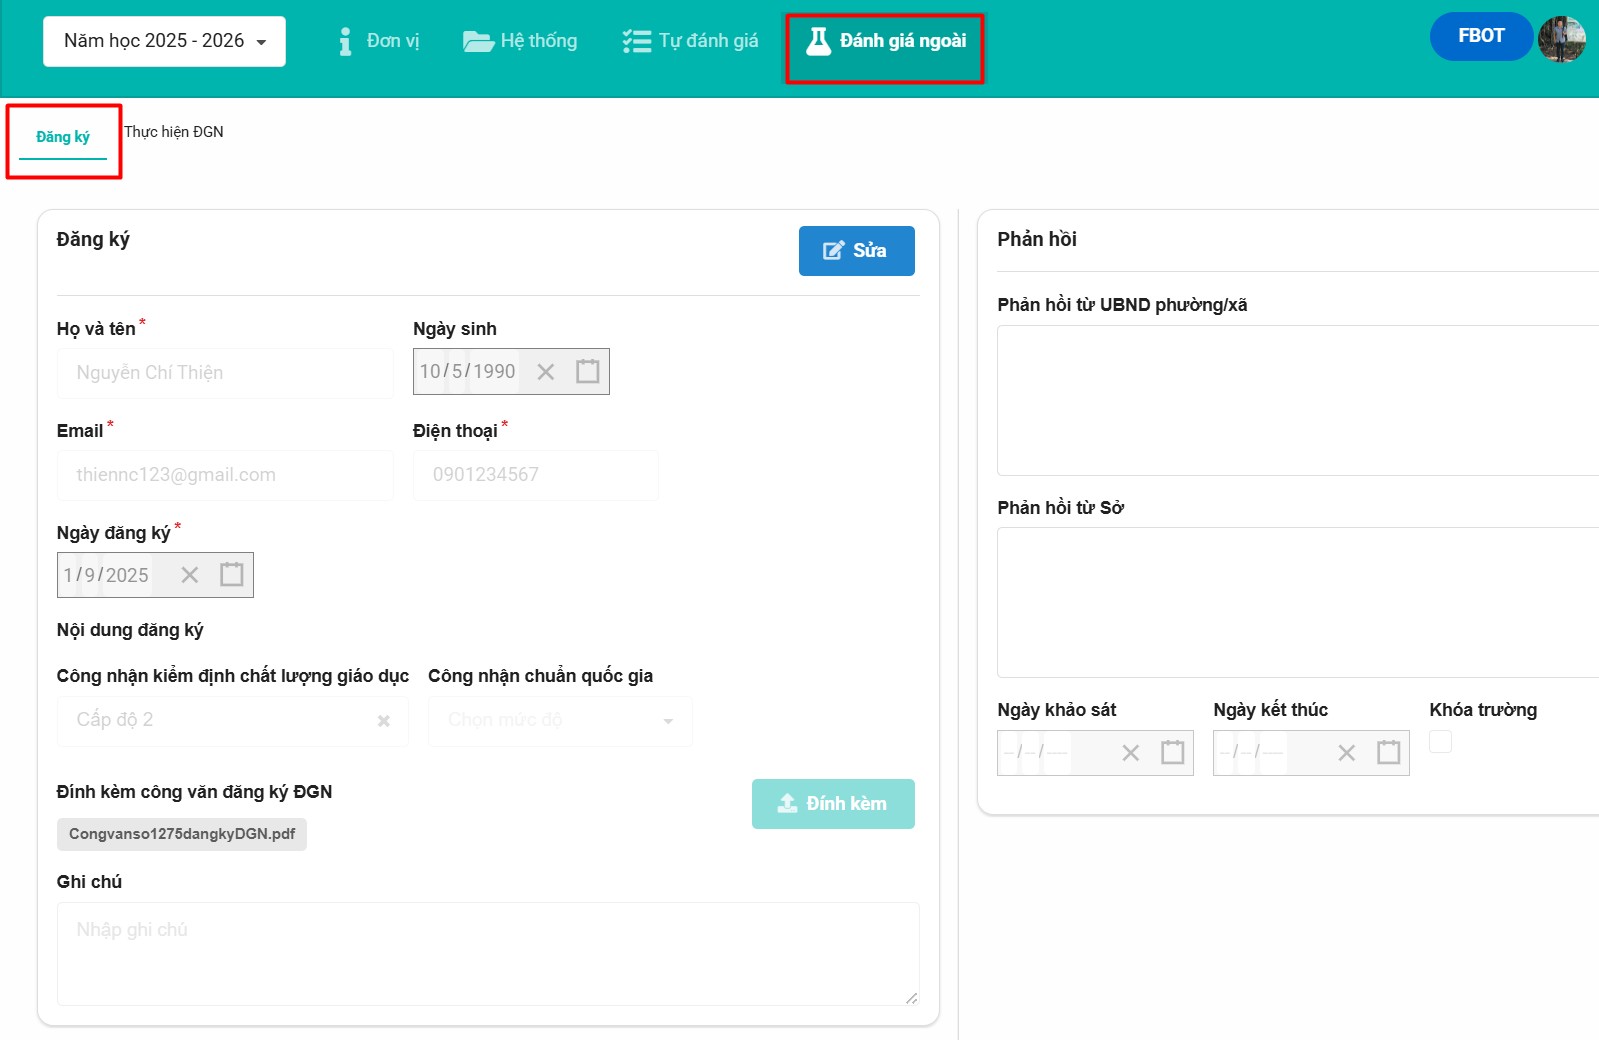The image size is (1599, 1040).
Task: Toggle the Khóa trường checkbox
Action: coord(1440,742)
